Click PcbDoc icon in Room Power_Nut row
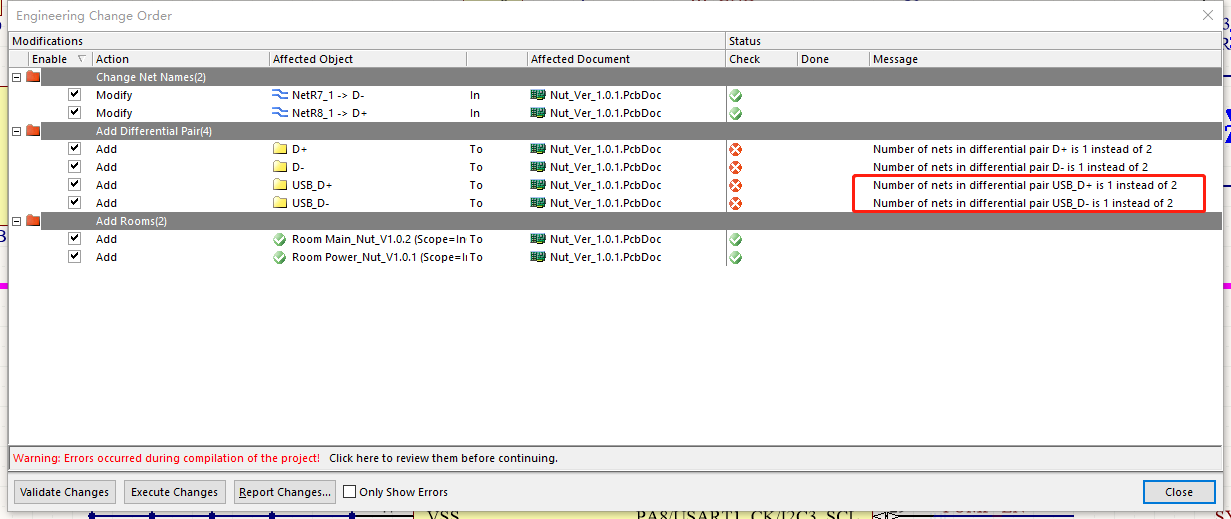1231x519 pixels. (x=538, y=257)
